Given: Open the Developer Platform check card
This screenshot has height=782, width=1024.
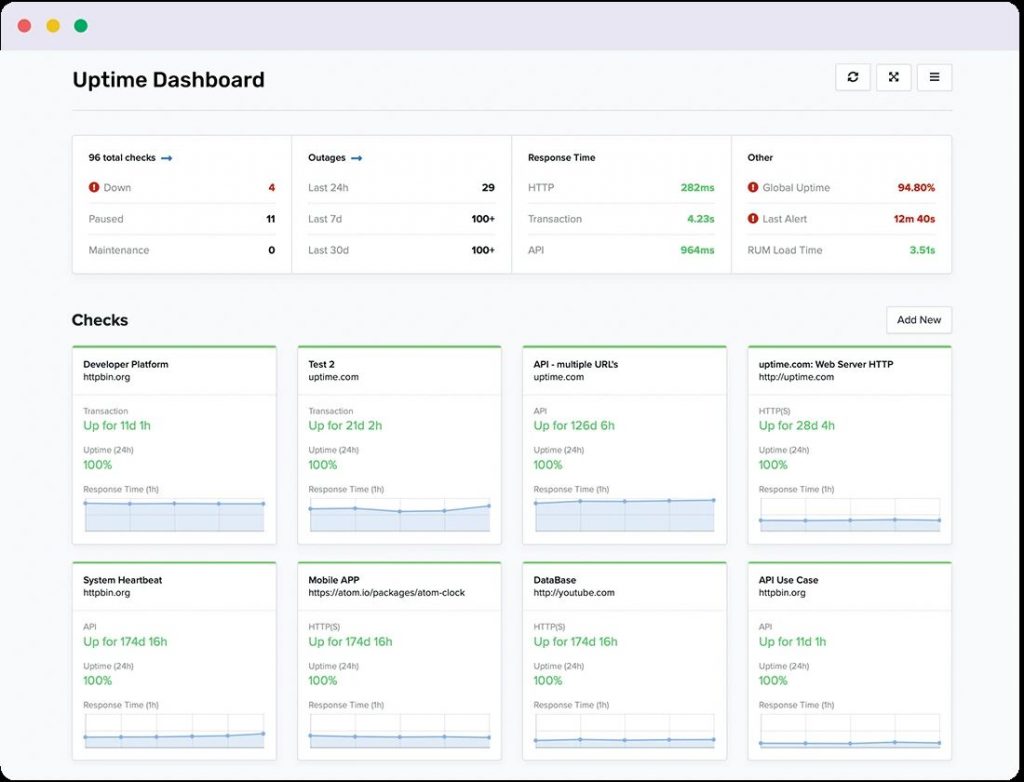Looking at the screenshot, I should pyautogui.click(x=125, y=363).
